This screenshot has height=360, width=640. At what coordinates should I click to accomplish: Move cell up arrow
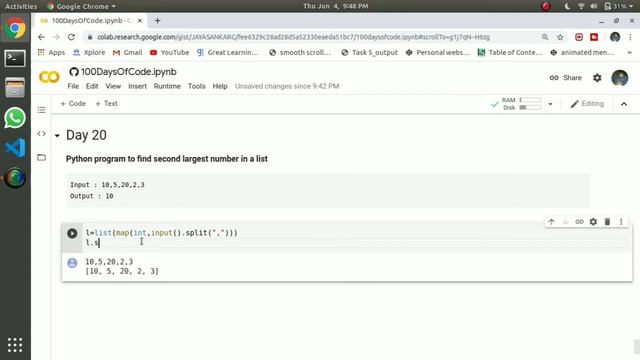click(x=551, y=222)
